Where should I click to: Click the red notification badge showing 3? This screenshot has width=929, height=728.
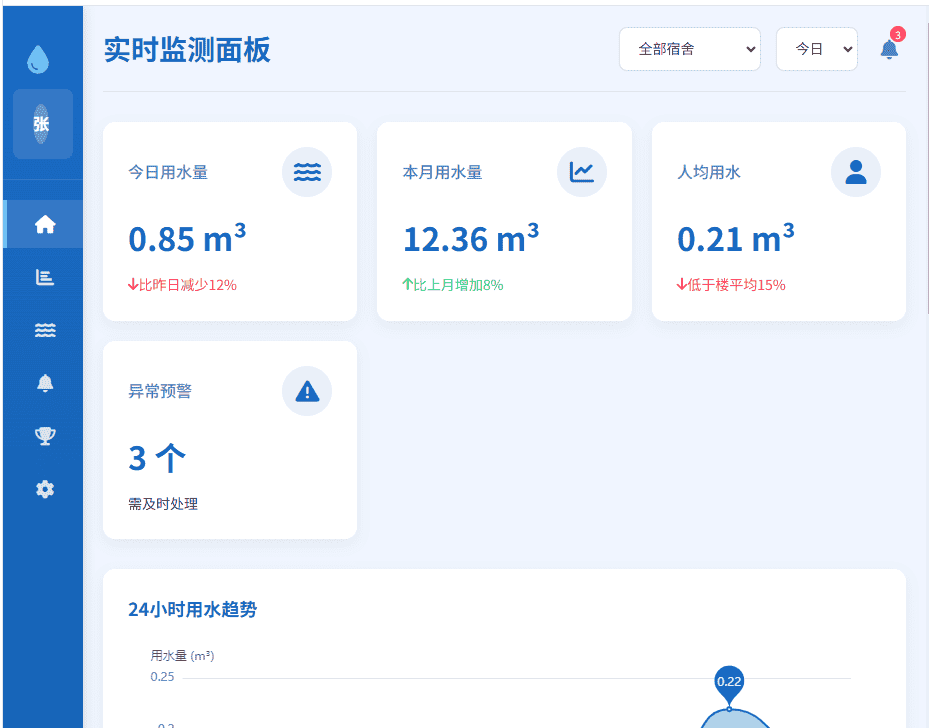[x=898, y=33]
